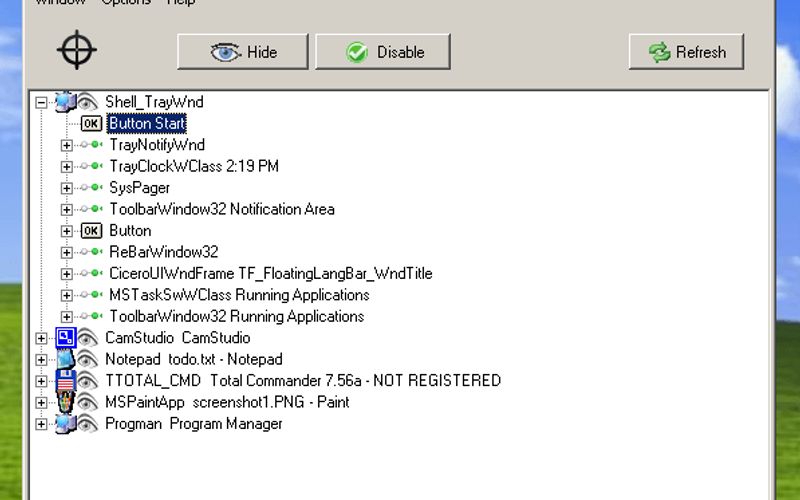Open the Window menu

(x=60, y=2)
